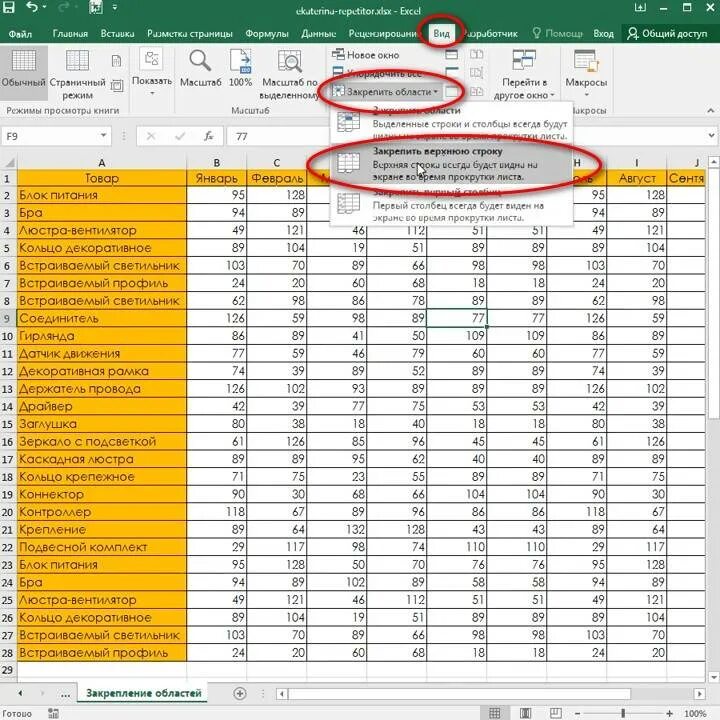Select column A header
Image resolution: width=720 pixels, height=720 pixels.
(101, 163)
